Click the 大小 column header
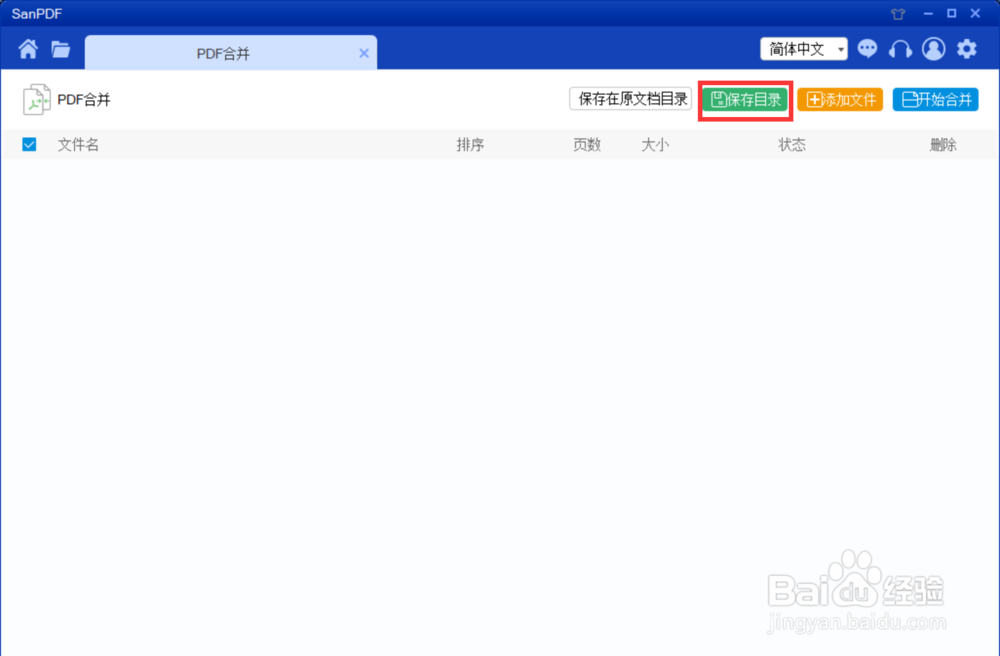Image resolution: width=1000 pixels, height=656 pixels. pos(655,145)
